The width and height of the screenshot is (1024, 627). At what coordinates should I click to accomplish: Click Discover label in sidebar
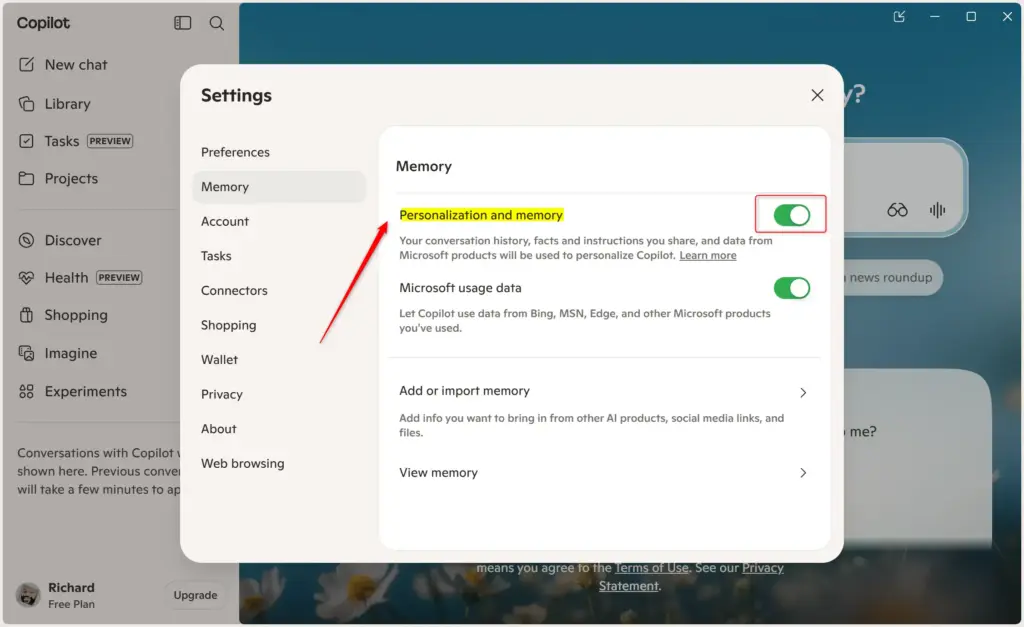coord(73,240)
